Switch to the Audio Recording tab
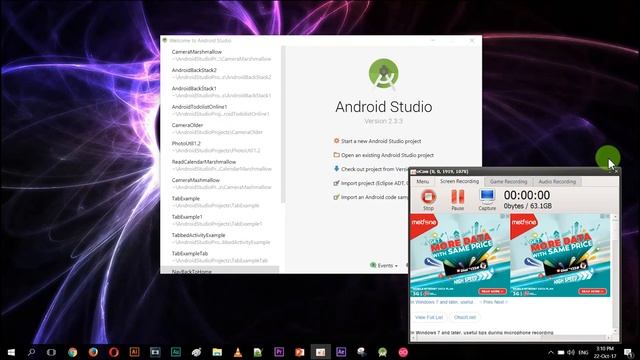Viewport: 640px width, 360px height. (557, 182)
